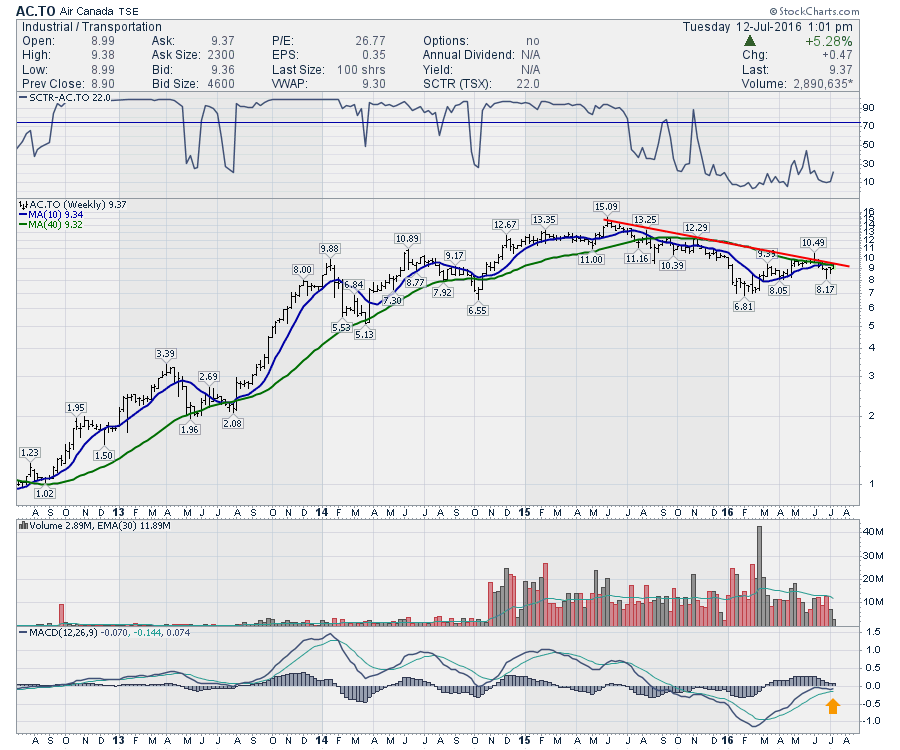Screen dimensions: 900x750
Task: Jump to the 14 year marker on the x-axis
Action: pos(323,741)
